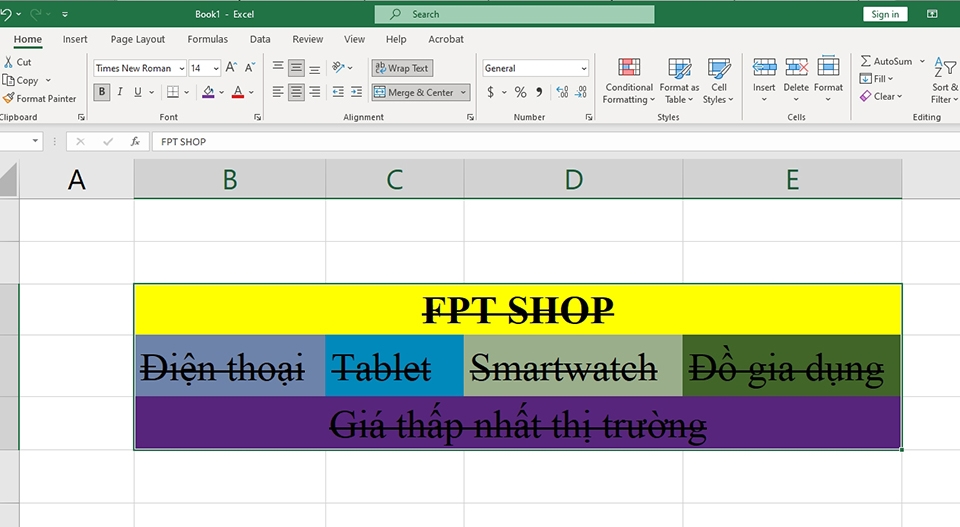960x527 pixels.
Task: Click Increase Decimal icon
Action: click(562, 92)
